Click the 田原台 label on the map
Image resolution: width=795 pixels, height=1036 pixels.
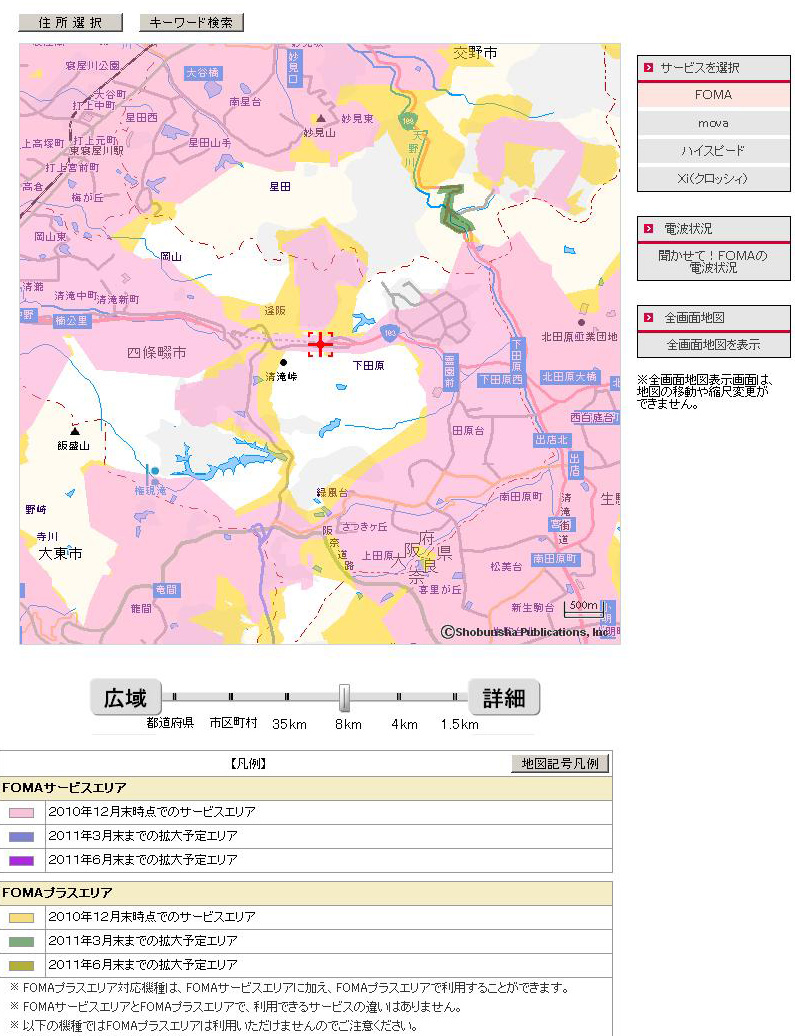pos(468,430)
